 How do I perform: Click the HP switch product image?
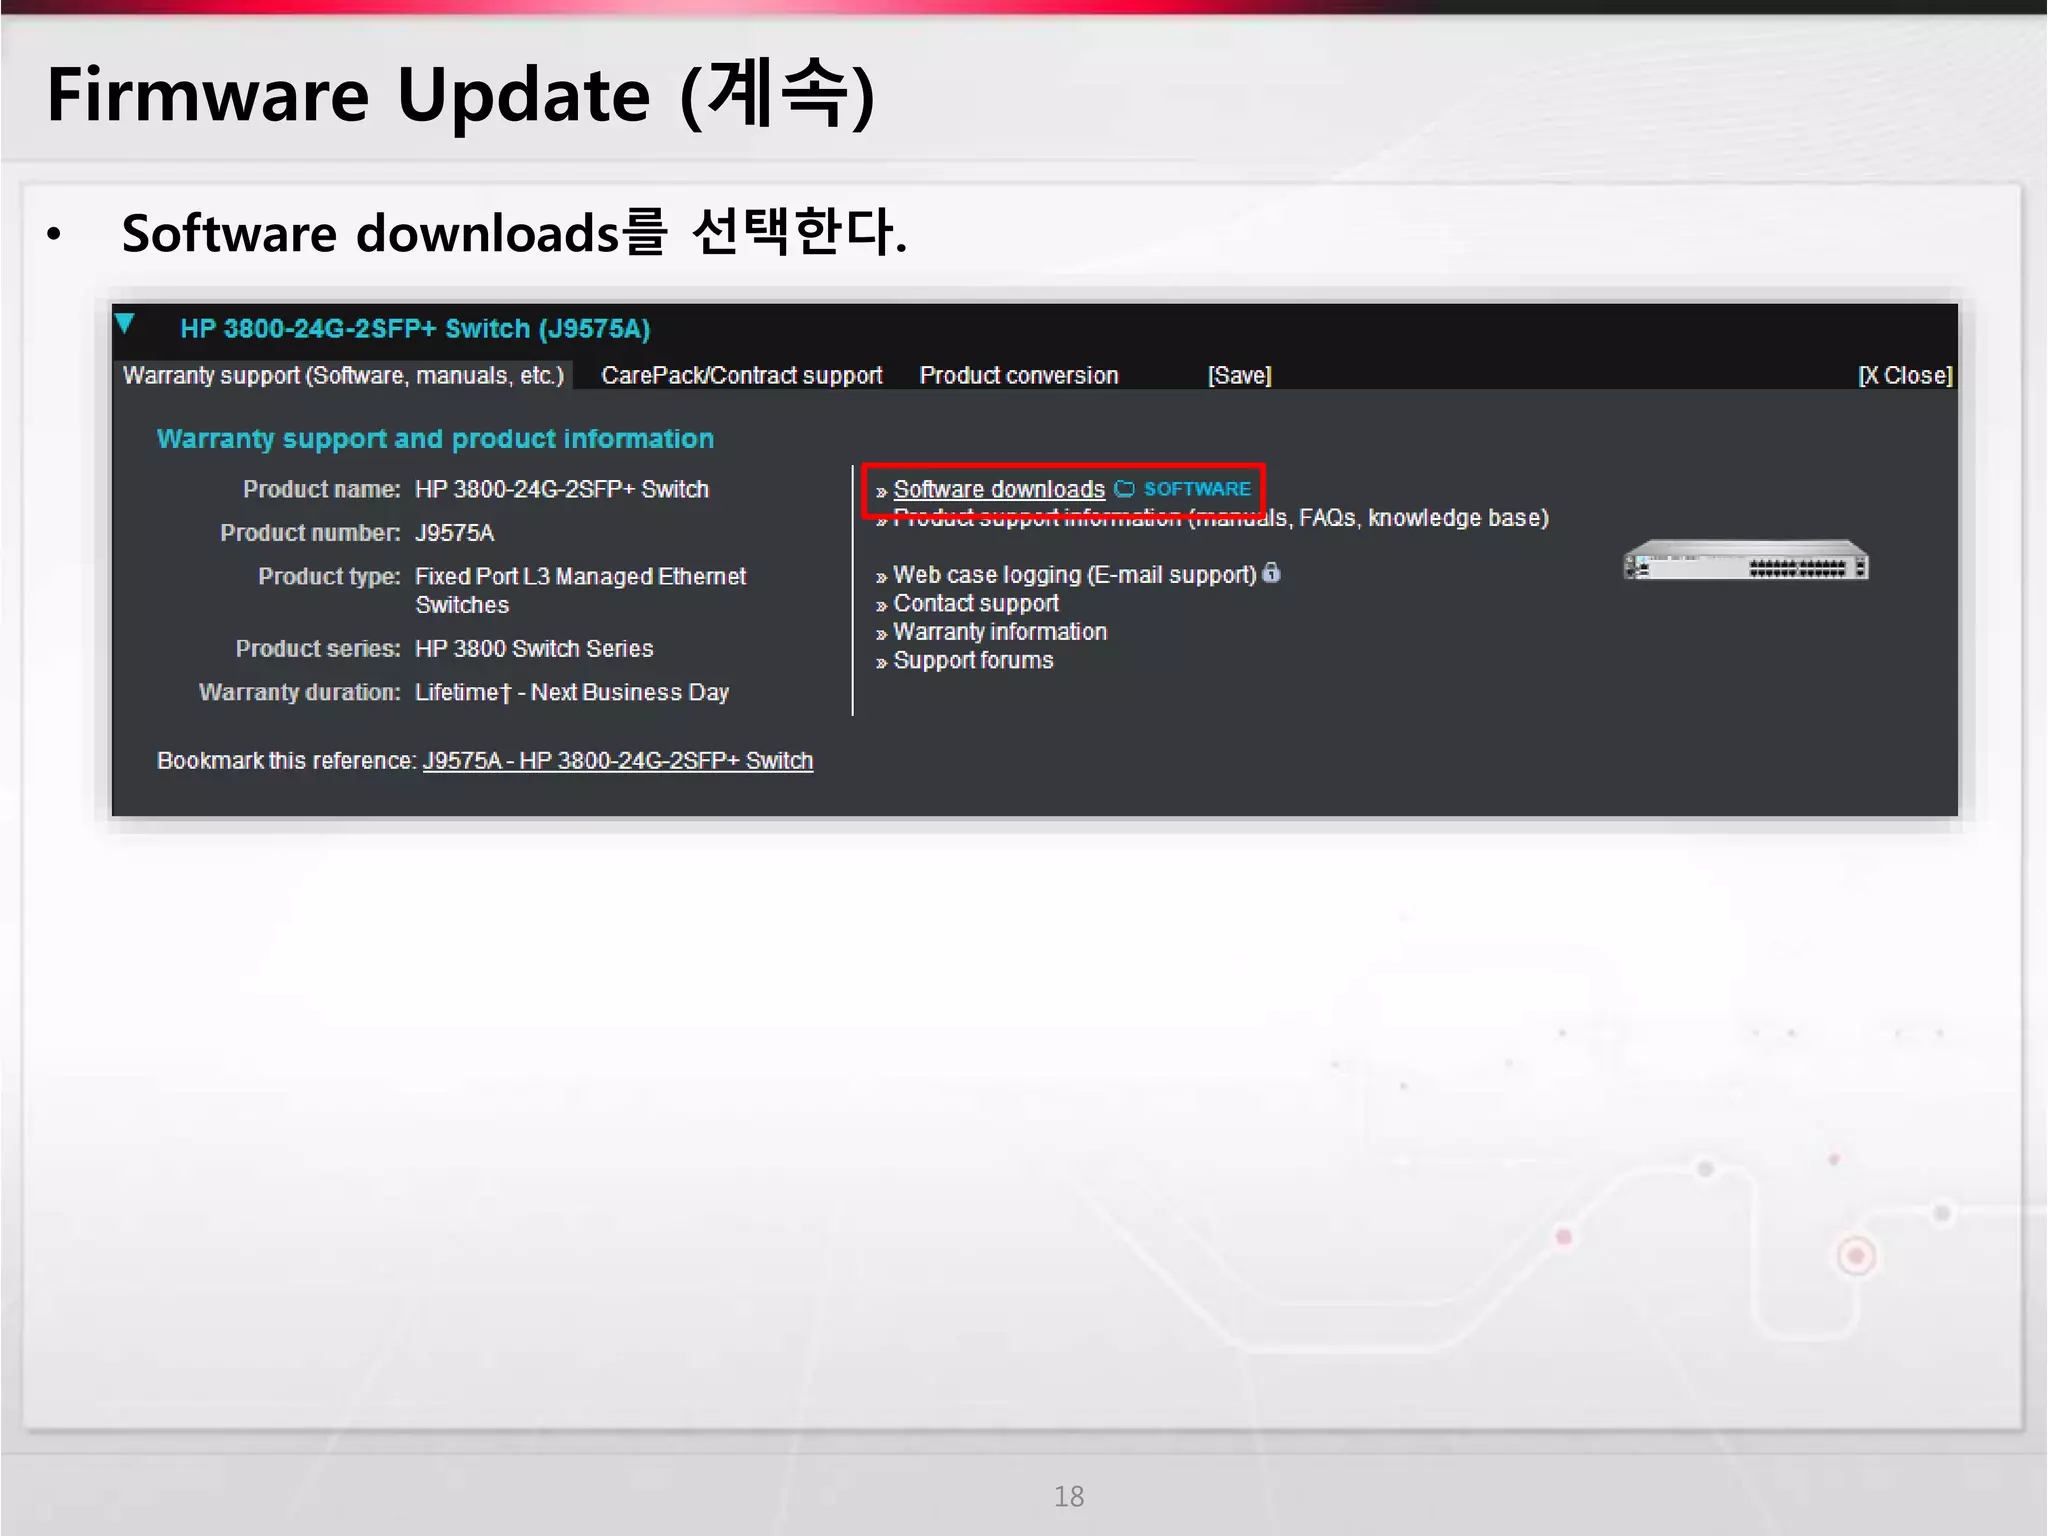(x=1745, y=560)
